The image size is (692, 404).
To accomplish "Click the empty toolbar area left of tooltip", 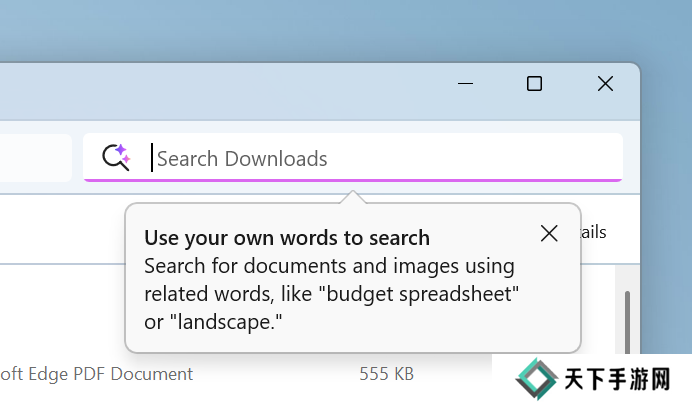I will 60,230.
